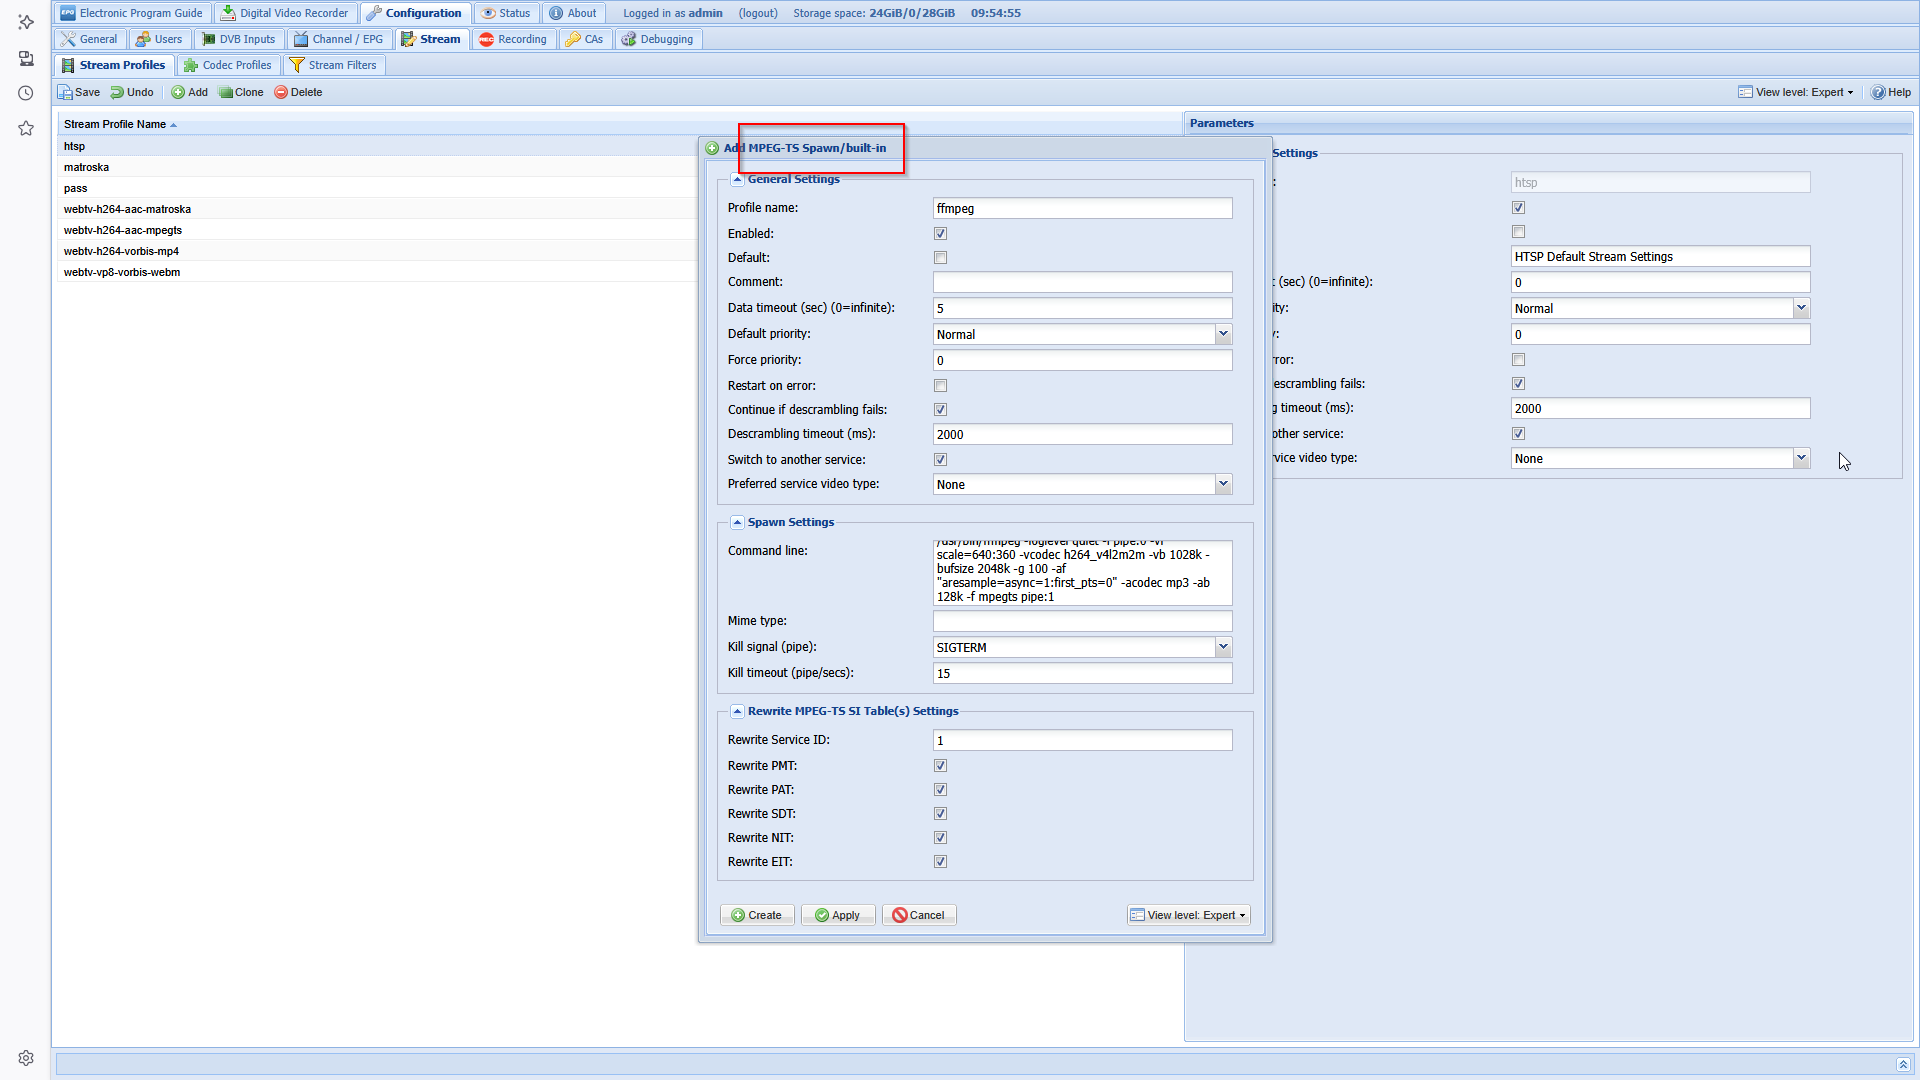Toggle the Restart on error checkbox
The height and width of the screenshot is (1080, 1920).
pos(940,386)
